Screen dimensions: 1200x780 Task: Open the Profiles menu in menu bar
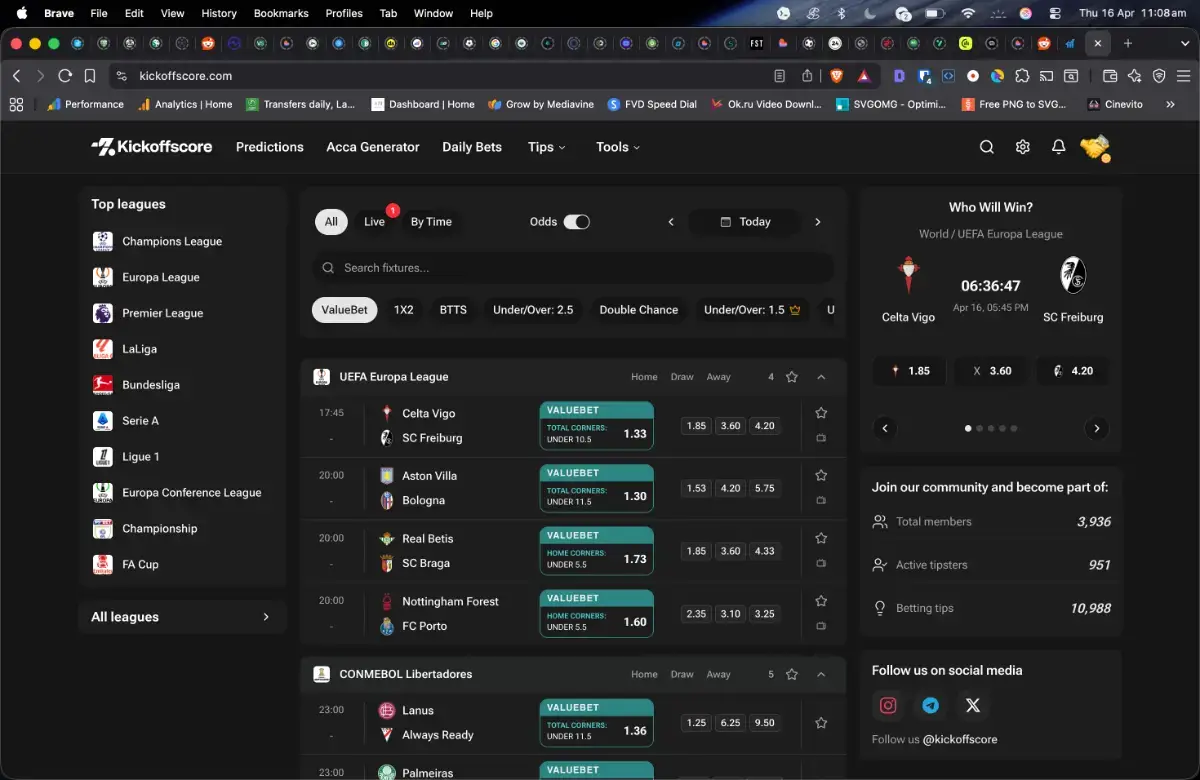click(344, 13)
